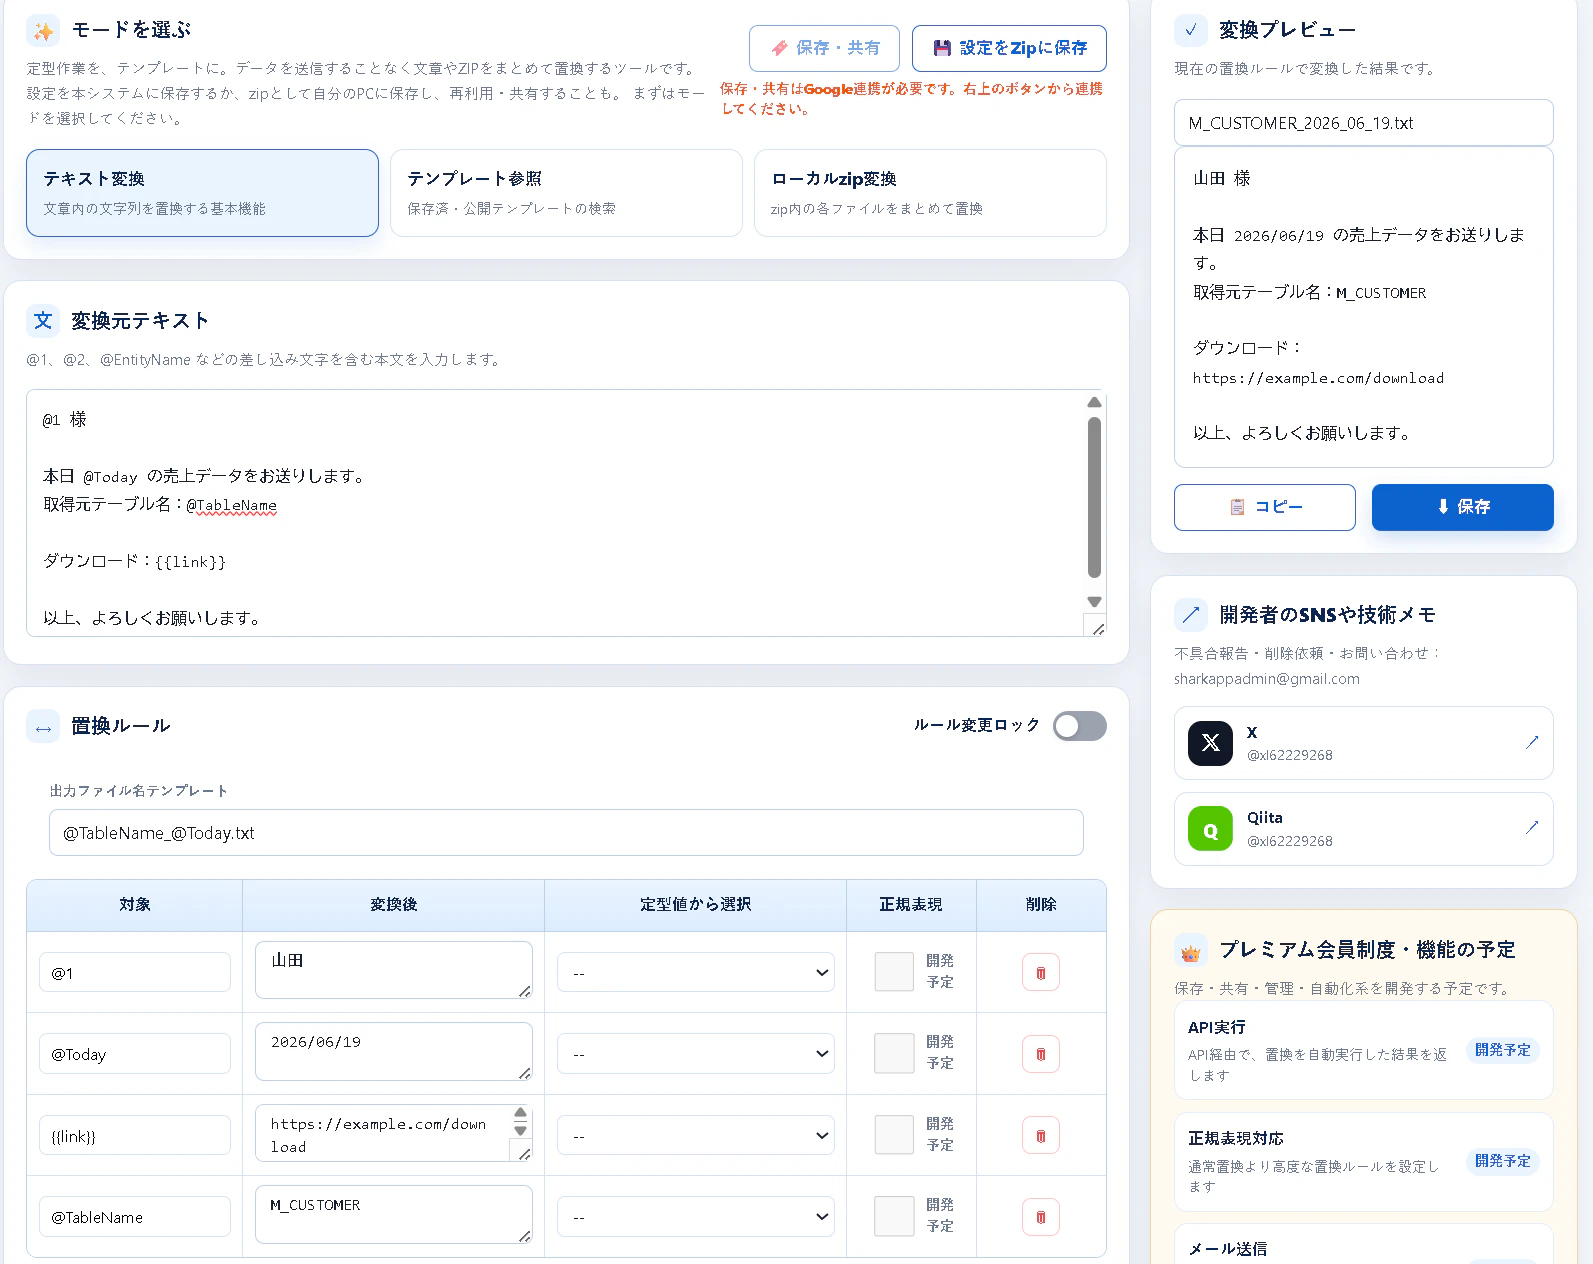1593x1264 pixels.
Task: Toggle the ルール変更ロック switch
Action: coord(1080,726)
